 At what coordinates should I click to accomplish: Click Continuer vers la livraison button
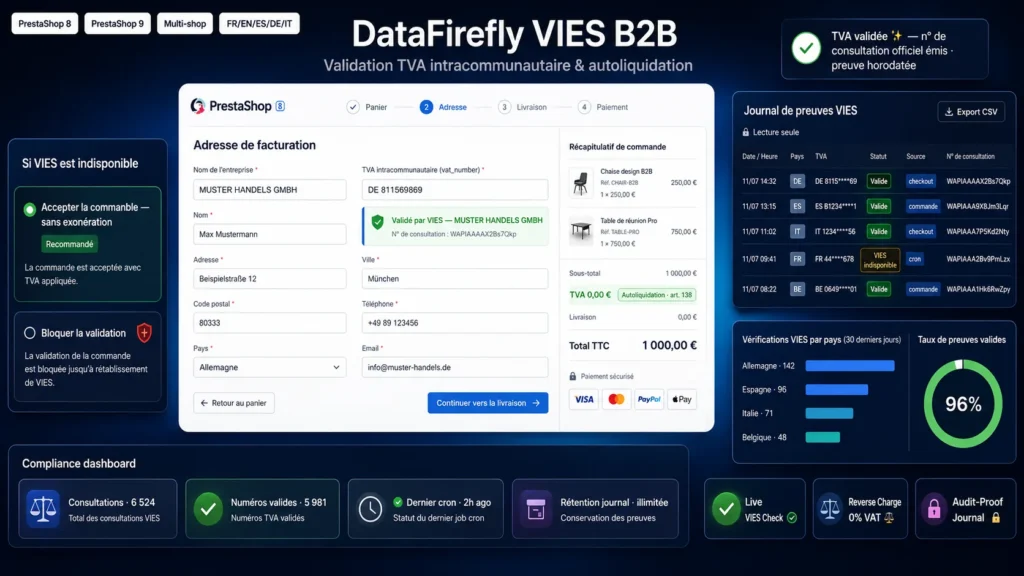point(488,403)
